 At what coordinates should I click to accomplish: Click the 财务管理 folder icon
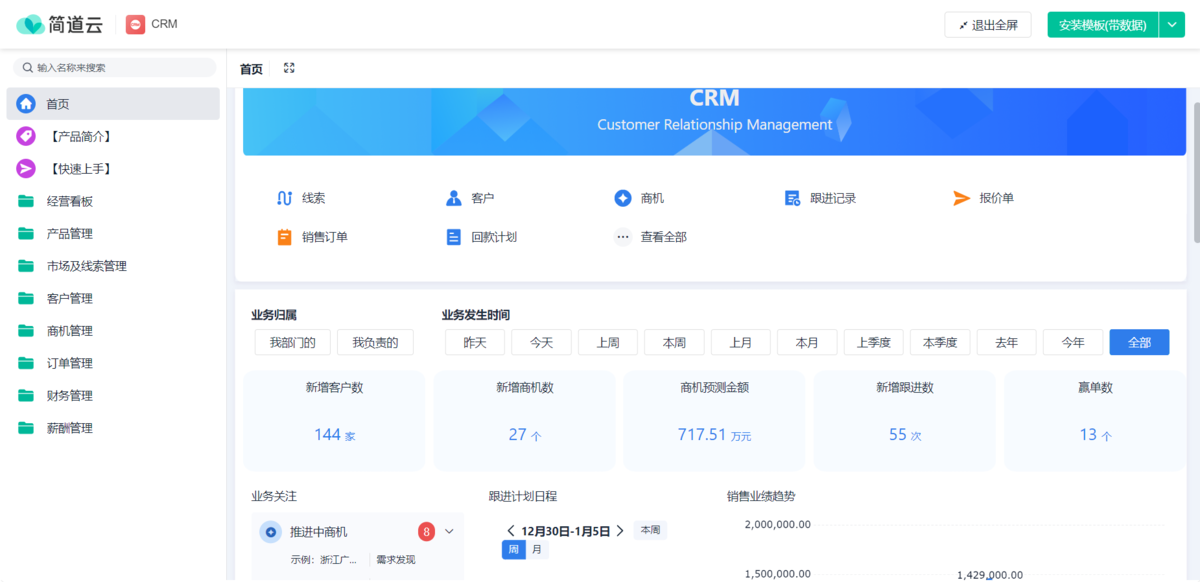(26, 396)
